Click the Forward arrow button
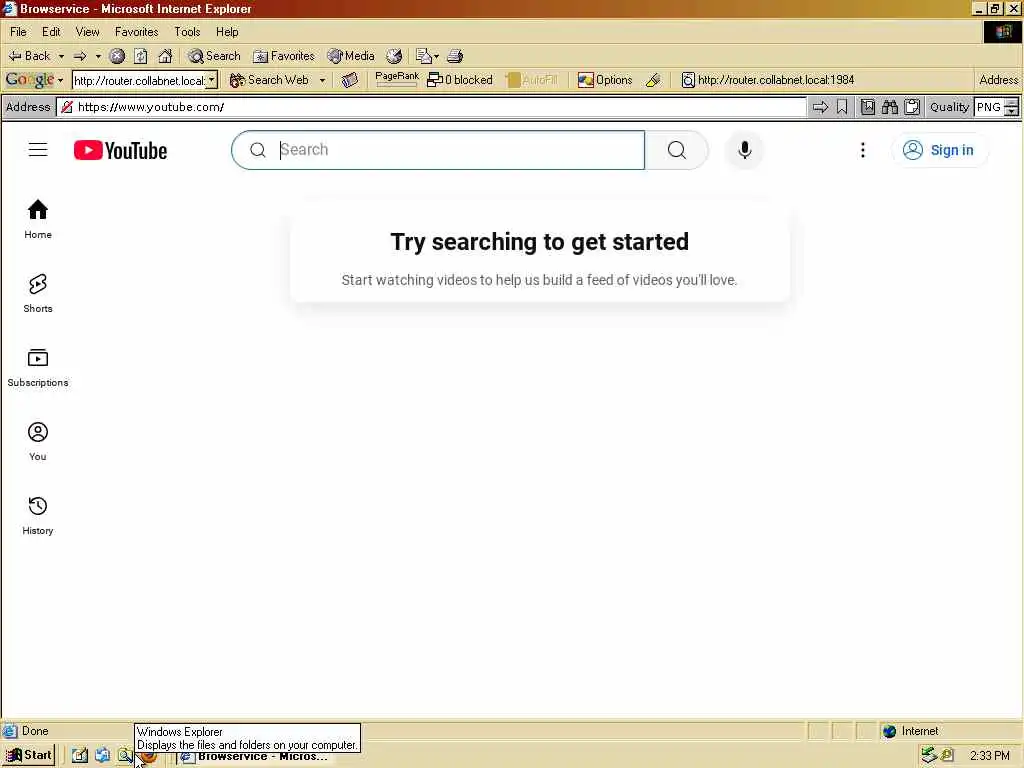The width and height of the screenshot is (1024, 768). click(80, 56)
